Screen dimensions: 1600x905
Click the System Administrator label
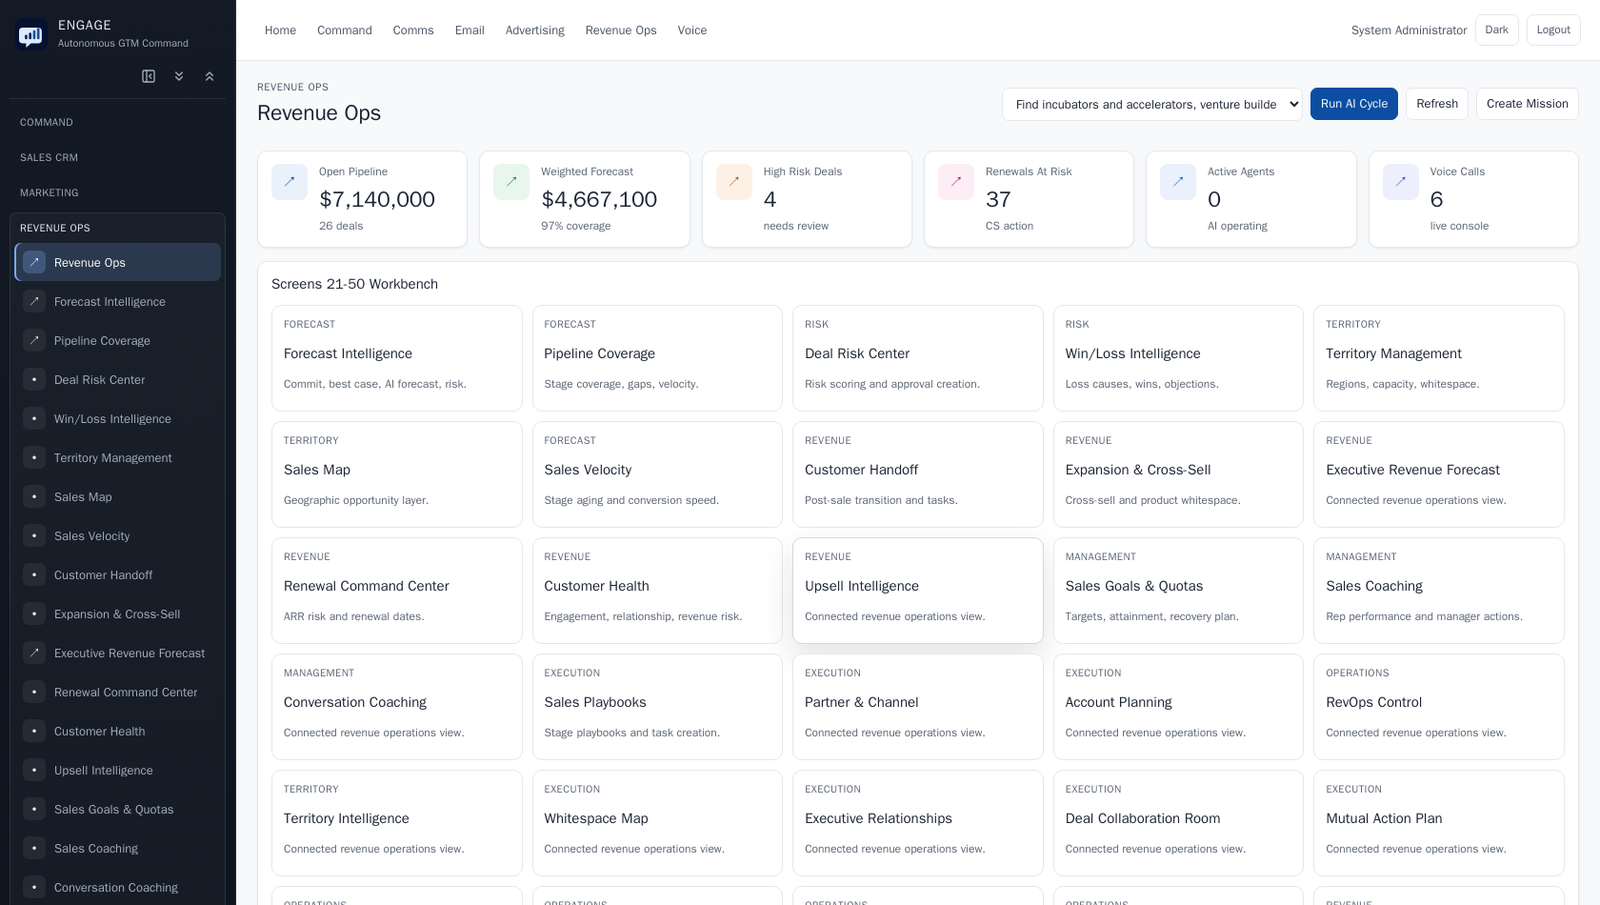coord(1408,30)
